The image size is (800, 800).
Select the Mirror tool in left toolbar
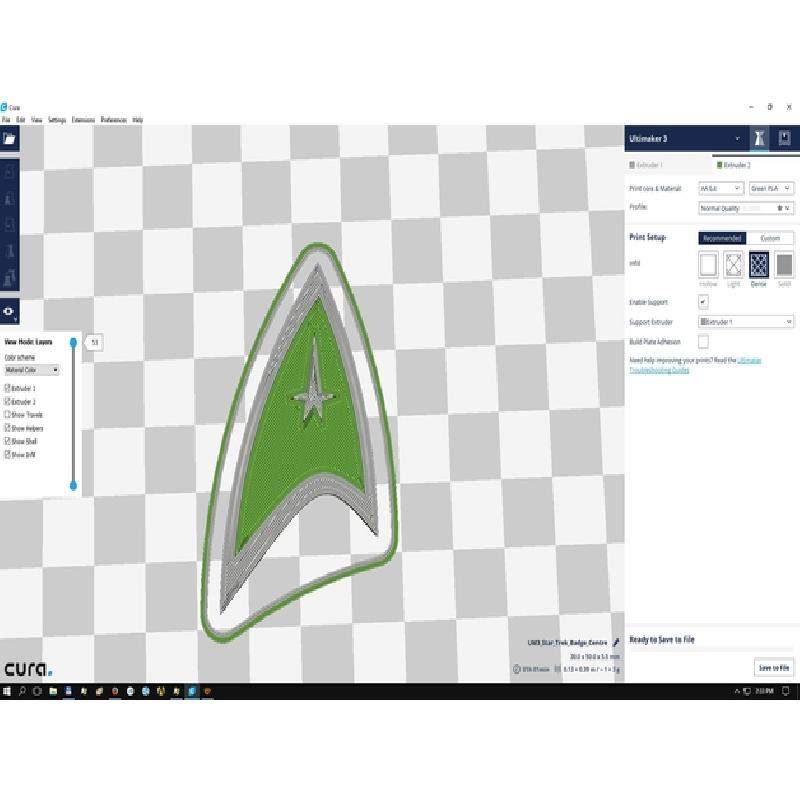click(9, 252)
